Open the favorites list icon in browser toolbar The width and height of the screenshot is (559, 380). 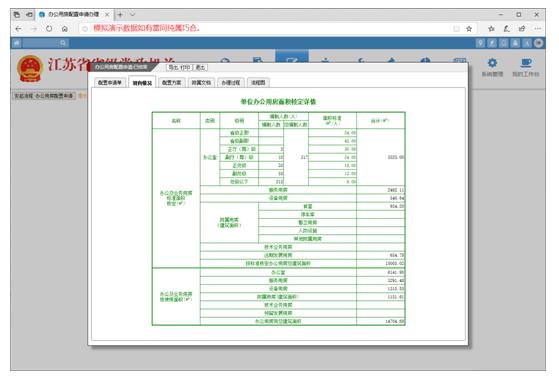491,29
